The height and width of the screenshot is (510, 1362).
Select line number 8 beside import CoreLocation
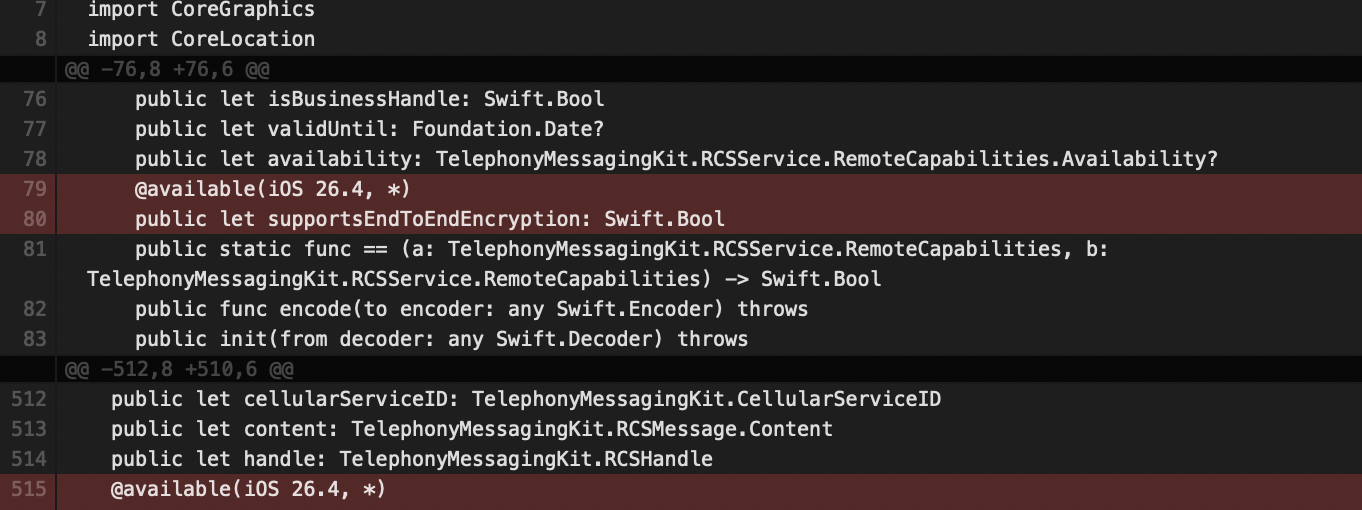(40, 40)
